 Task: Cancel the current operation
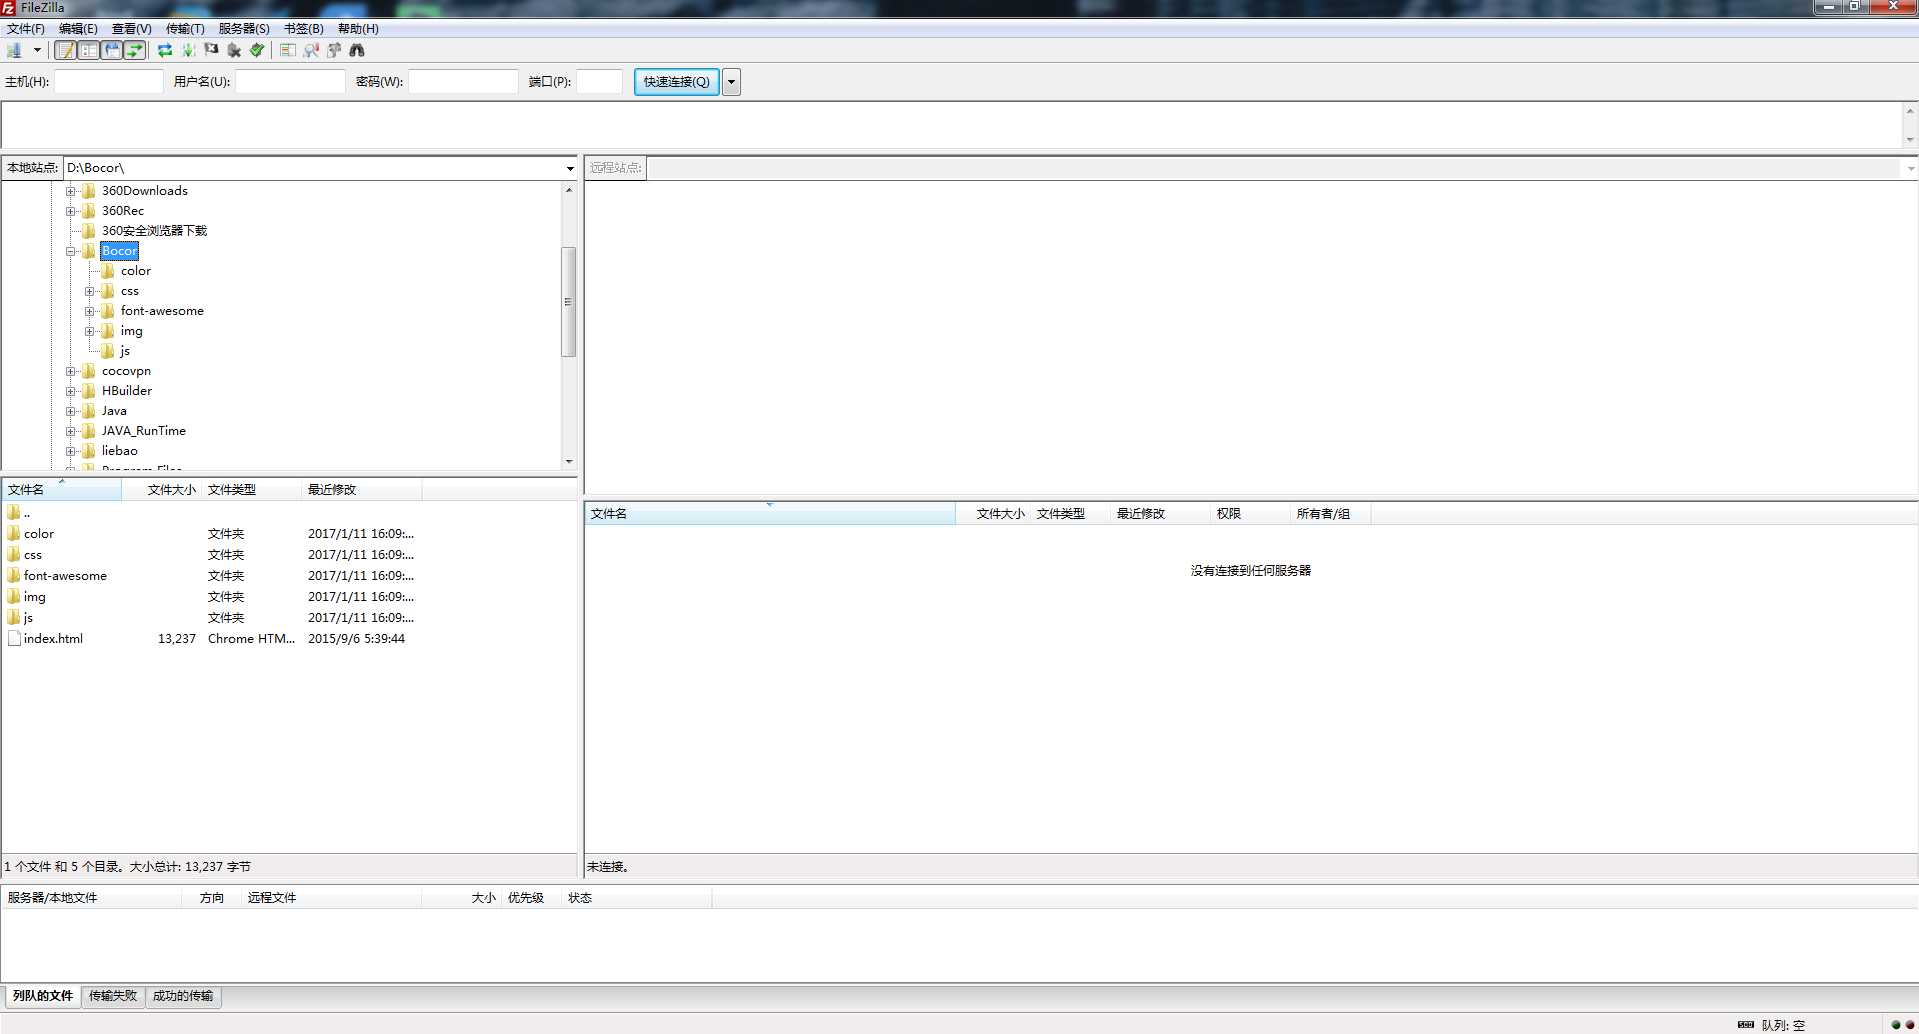click(211, 50)
